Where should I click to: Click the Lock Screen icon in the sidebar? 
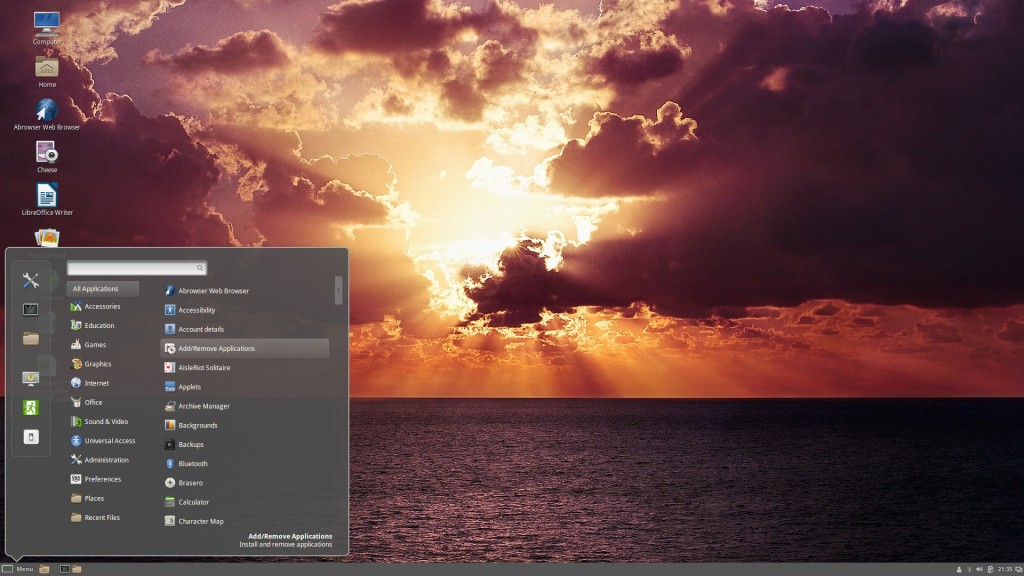[x=30, y=378]
